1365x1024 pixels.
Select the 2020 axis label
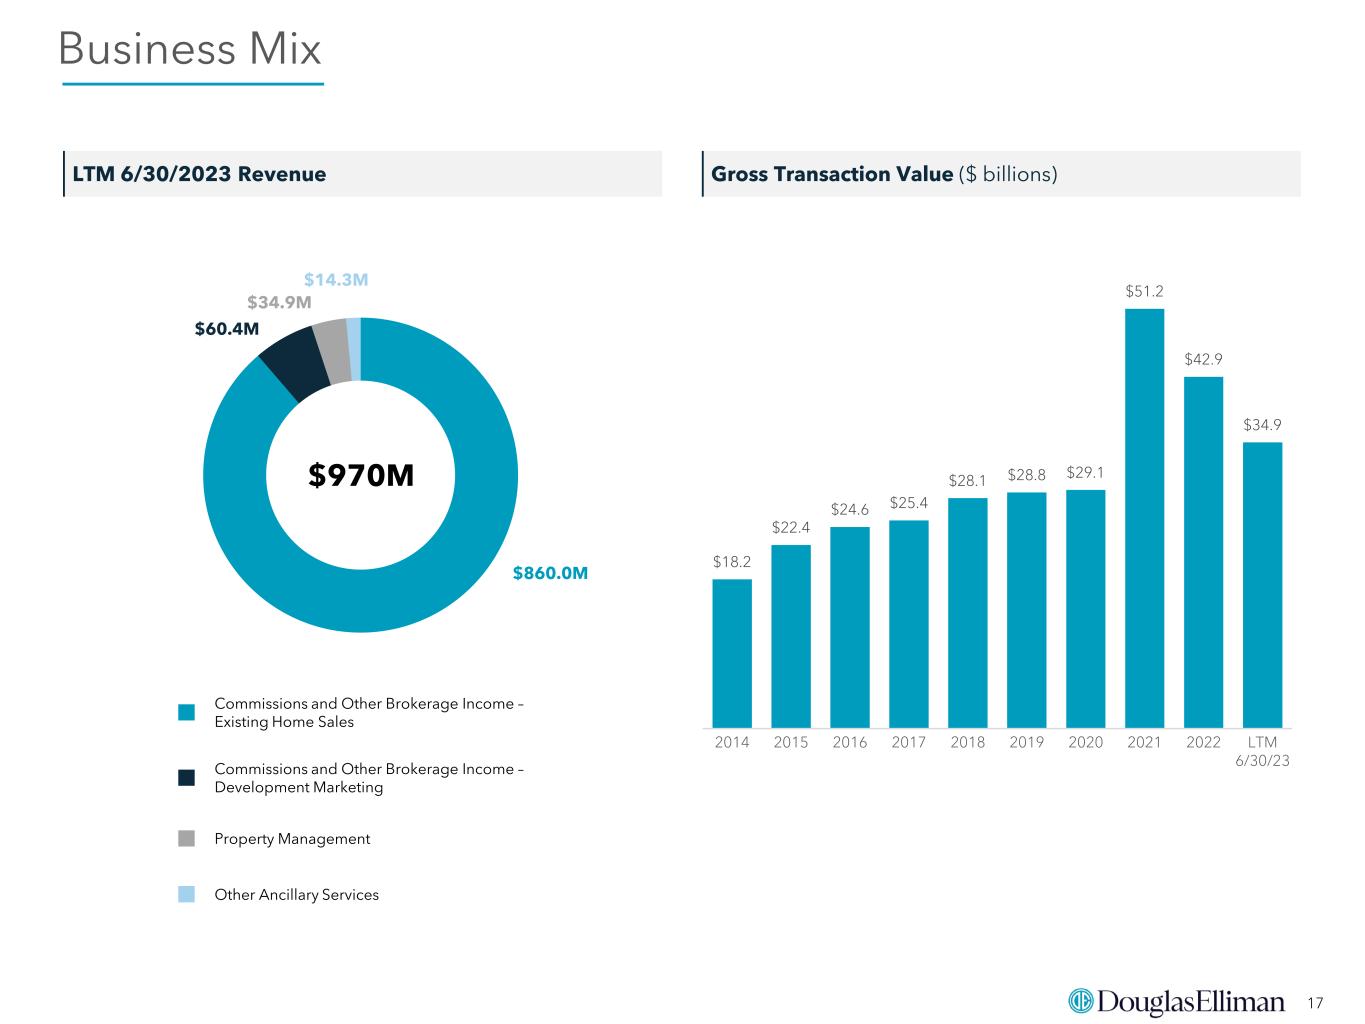coord(1085,742)
